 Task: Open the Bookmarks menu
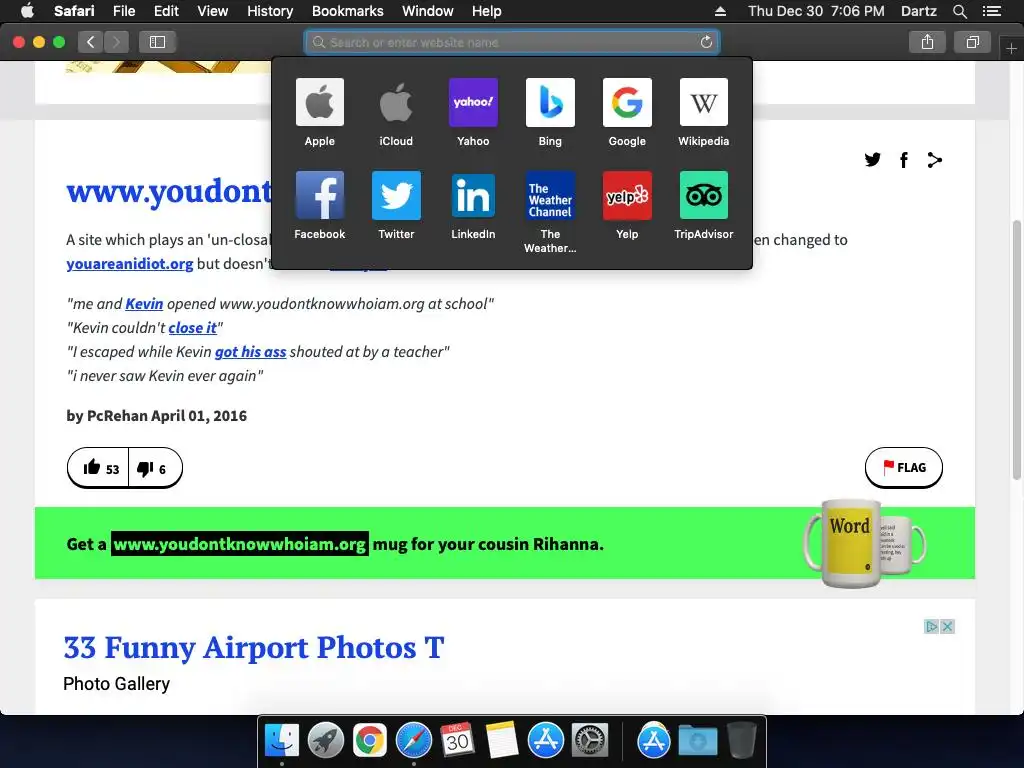point(347,11)
